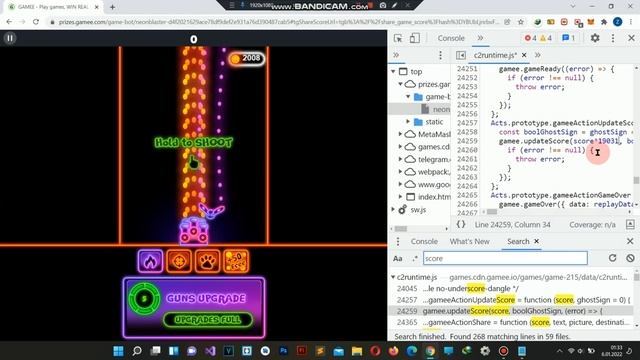Open search result line 24259

click(x=511, y=311)
